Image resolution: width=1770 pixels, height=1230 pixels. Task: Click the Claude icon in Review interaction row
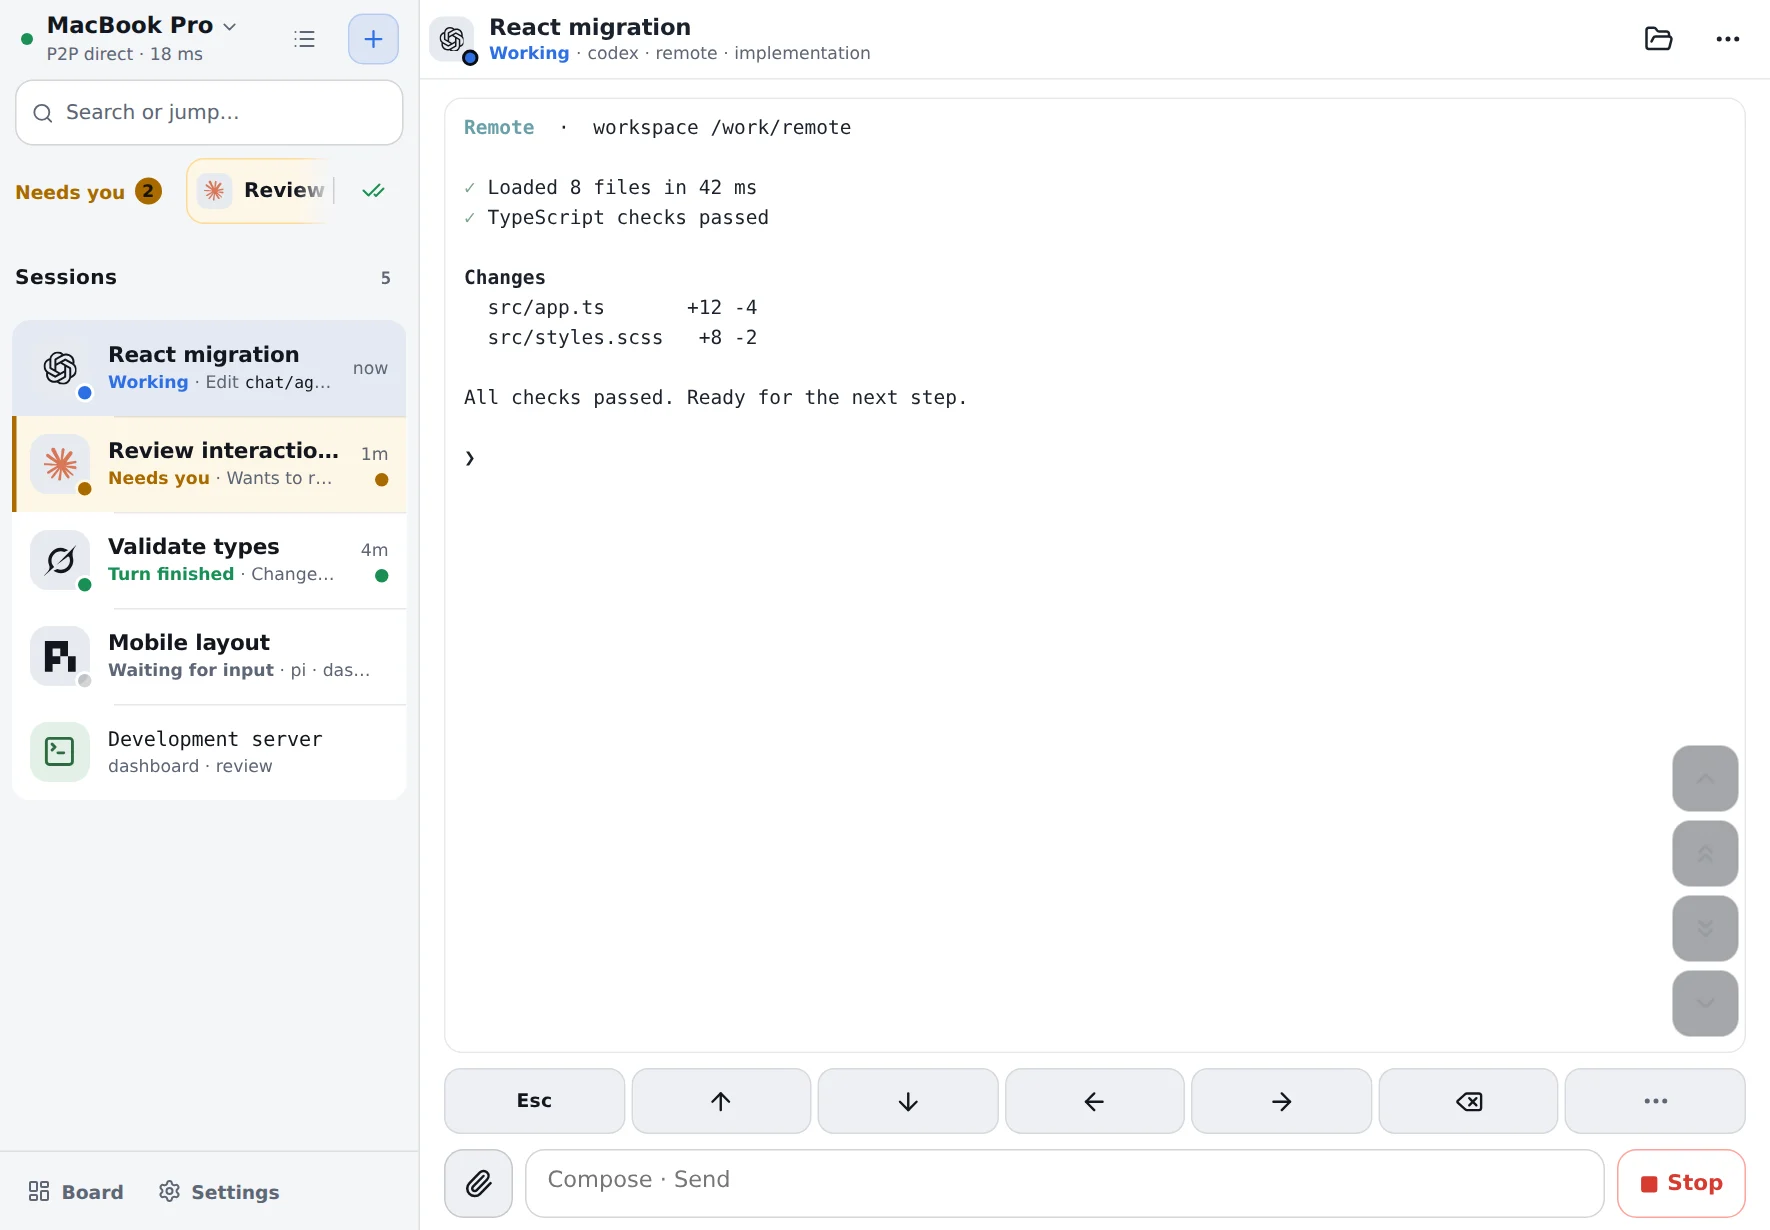[60, 464]
